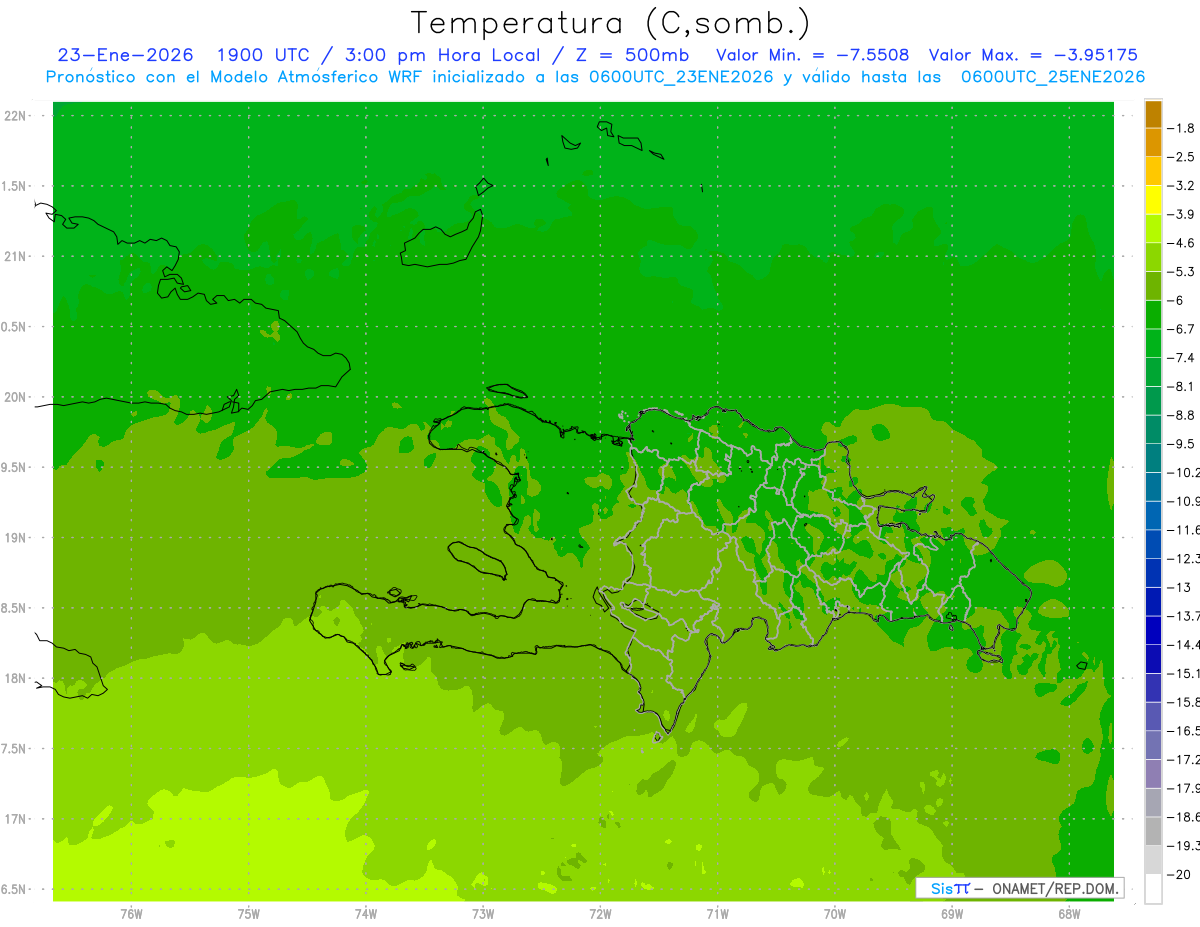Viewport: 1200px width, 927px height.
Task: Pick the amber swatch between -2.5 and -3.2
Action: tap(1153, 172)
